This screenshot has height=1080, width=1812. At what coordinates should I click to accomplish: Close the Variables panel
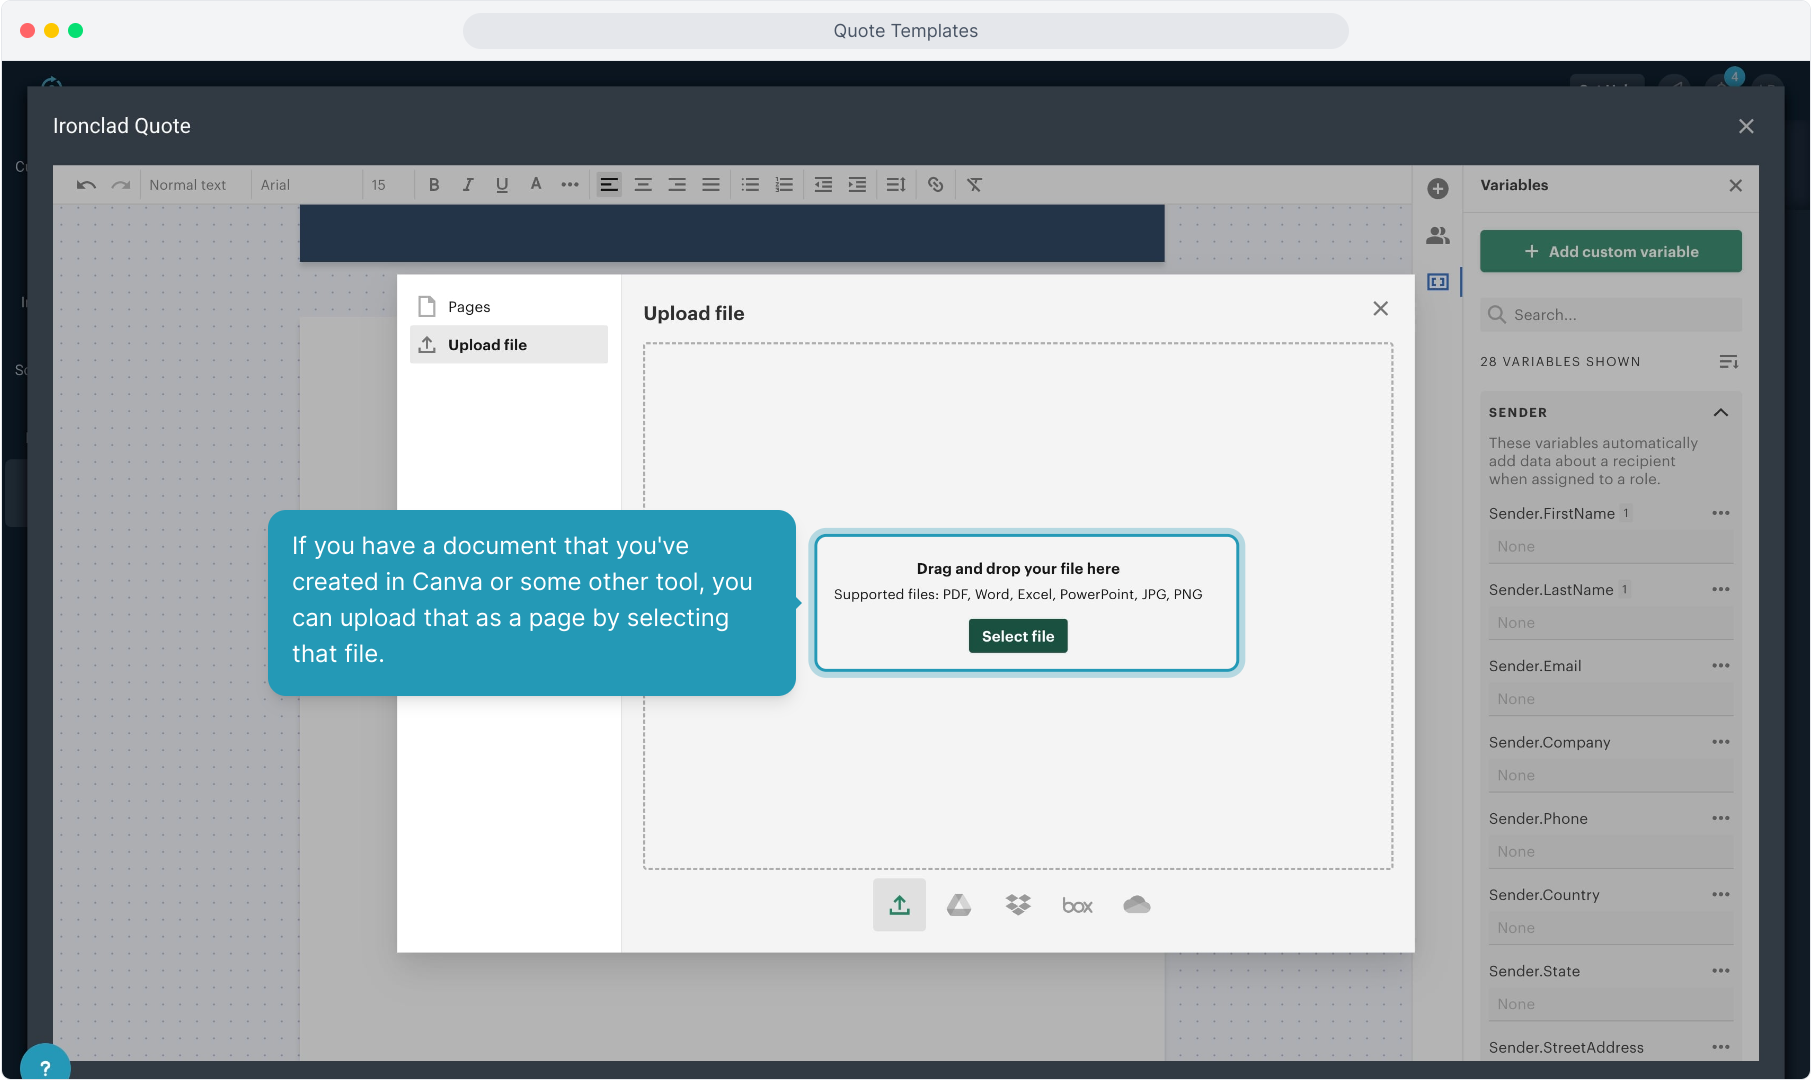pyautogui.click(x=1736, y=186)
